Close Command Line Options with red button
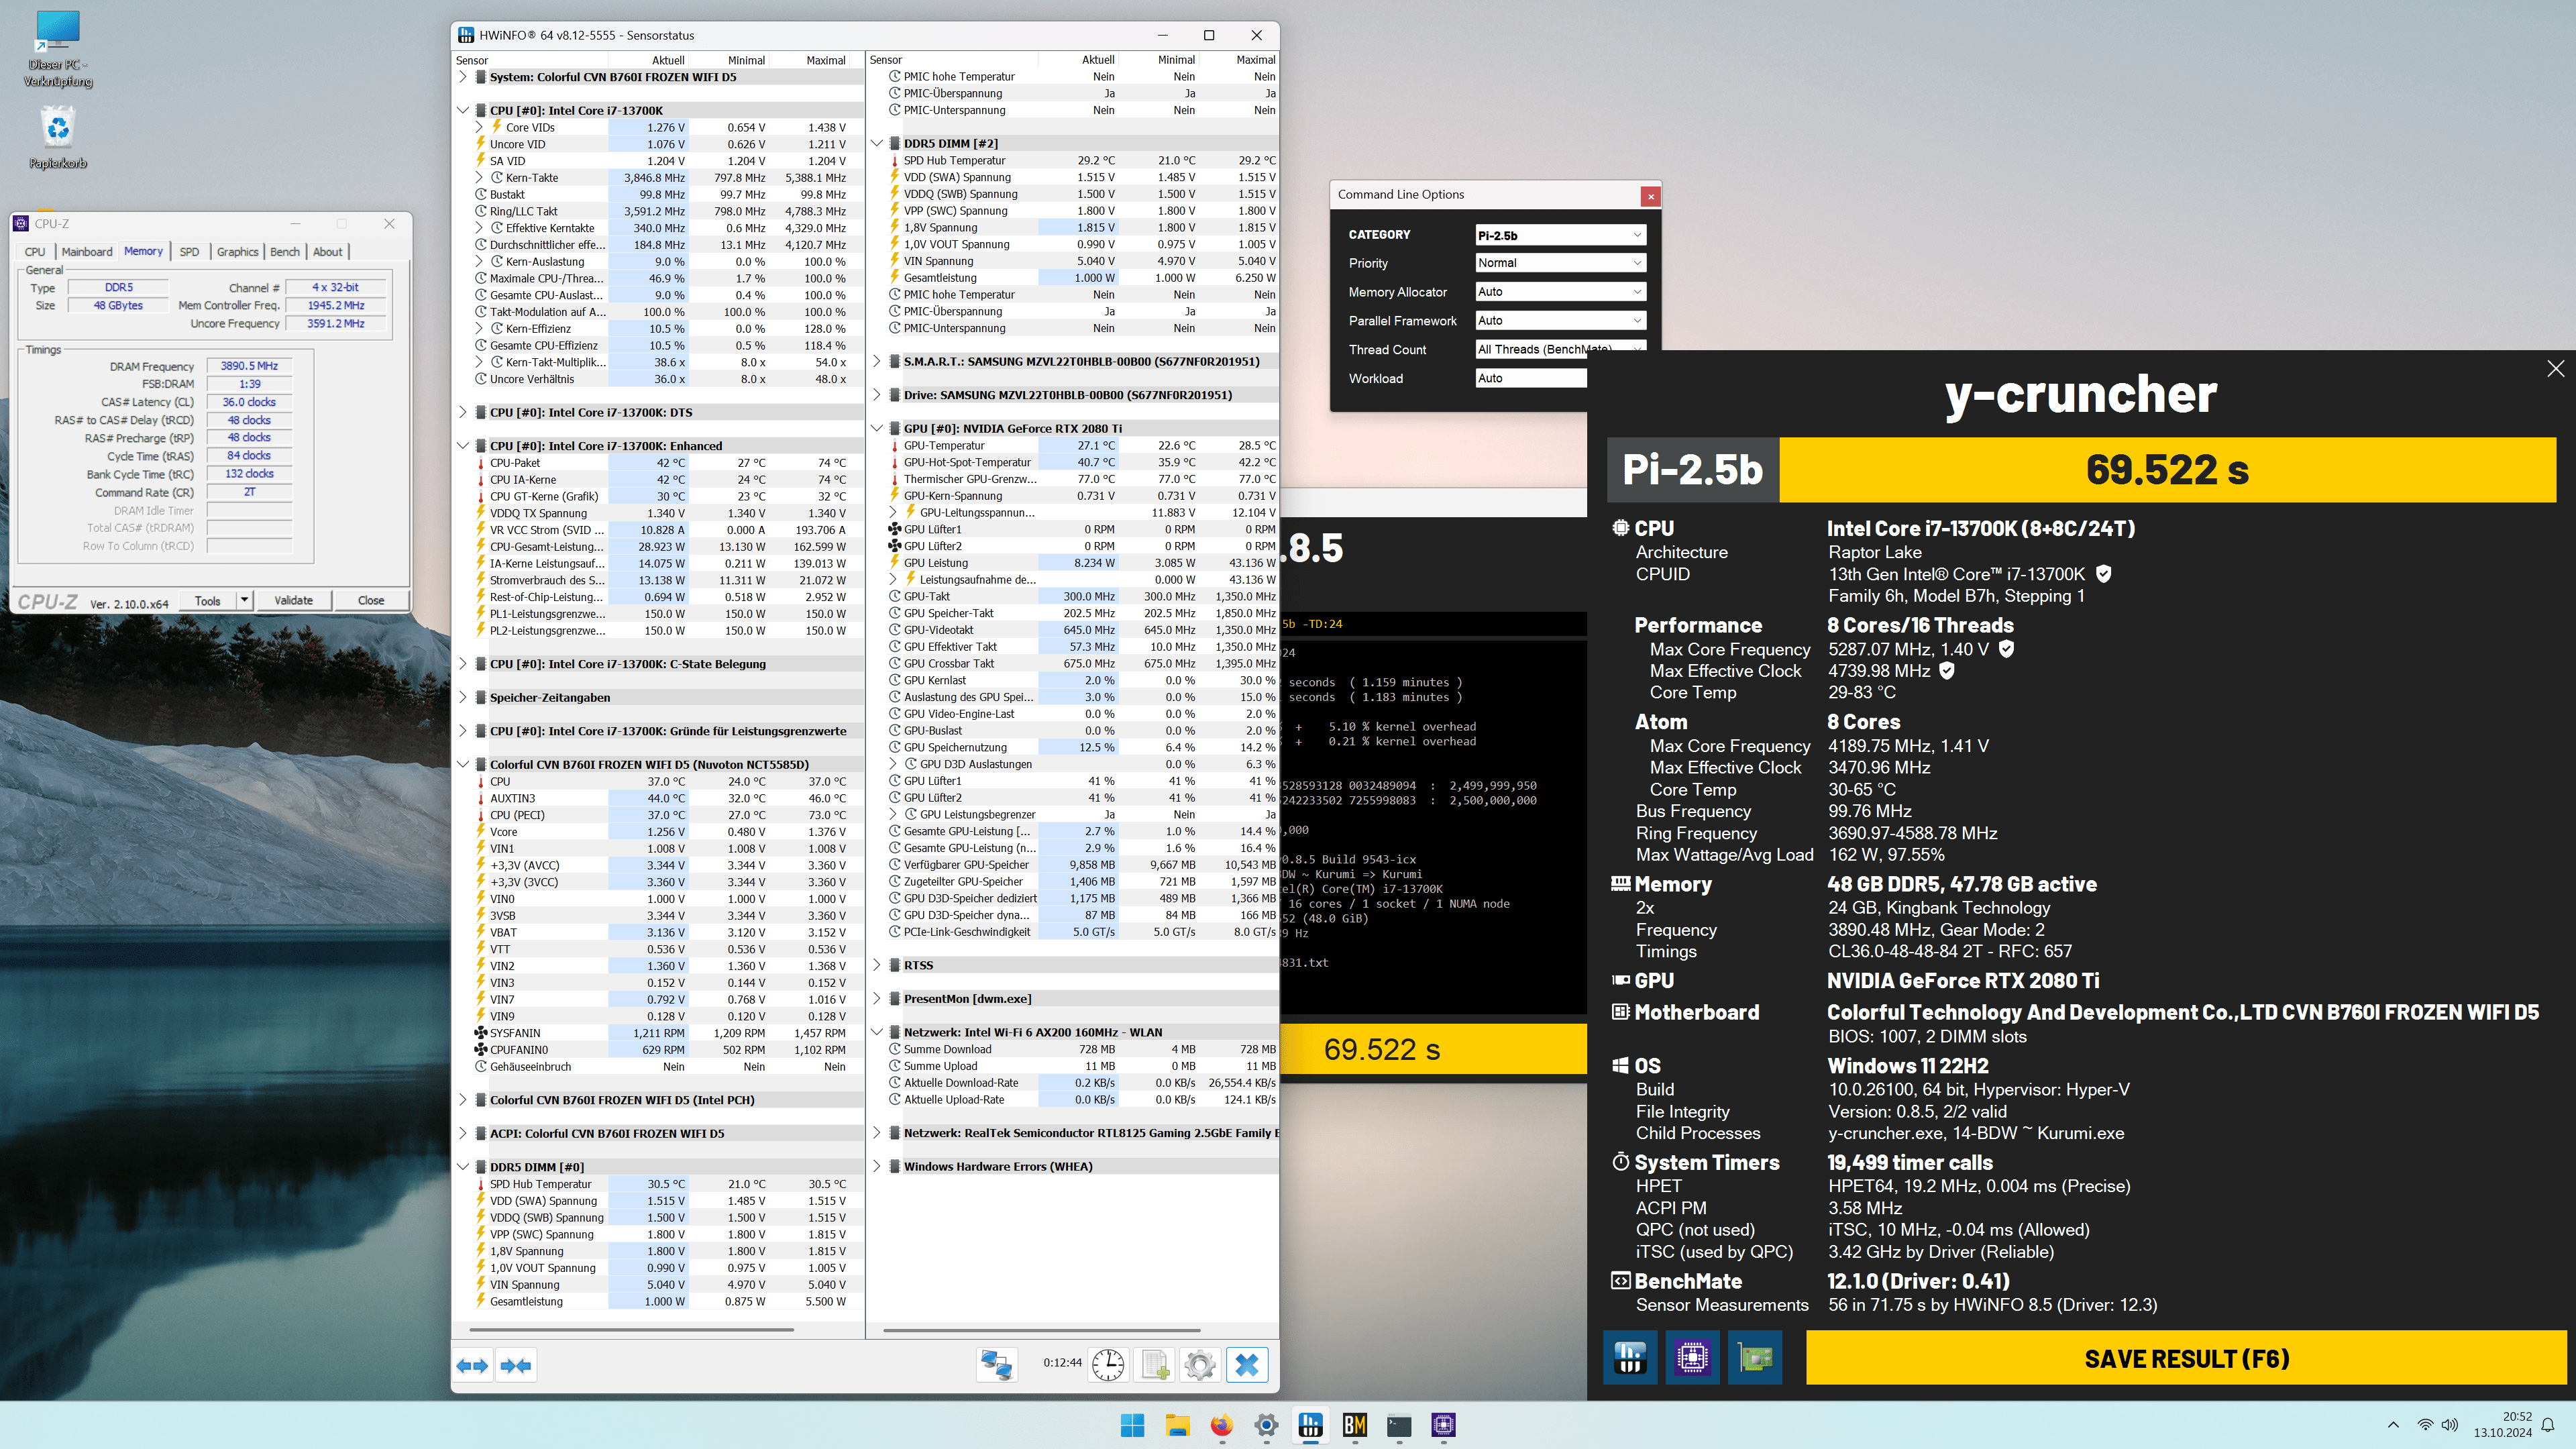Viewport: 2576px width, 1449px height. tap(1651, 196)
